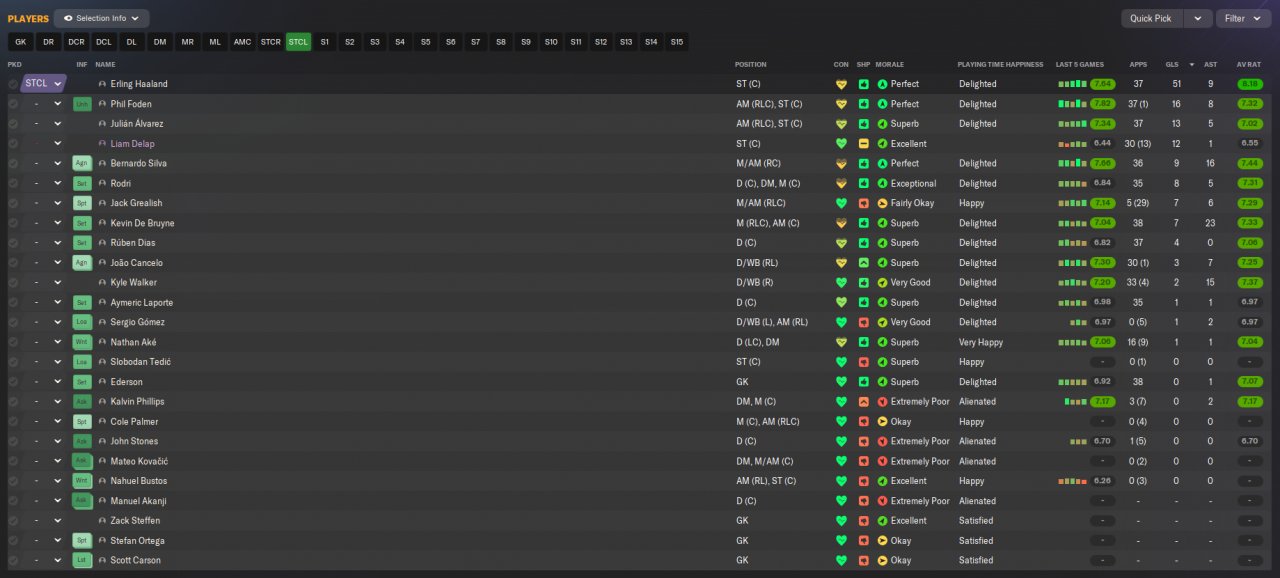Click the Loa info badge for Slobodan Tedić

coord(82,362)
